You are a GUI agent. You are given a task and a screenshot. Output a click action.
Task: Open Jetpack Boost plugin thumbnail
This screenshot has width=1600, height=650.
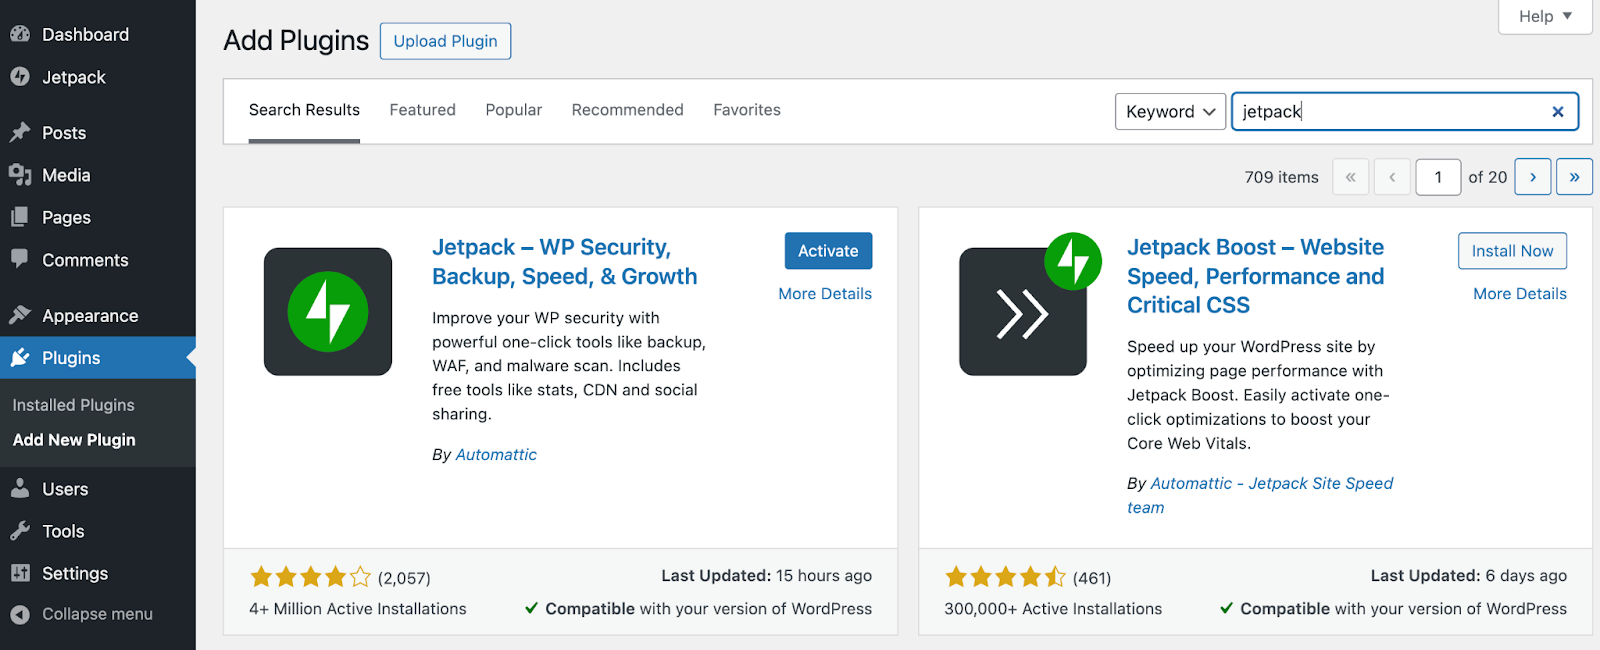pos(1023,311)
